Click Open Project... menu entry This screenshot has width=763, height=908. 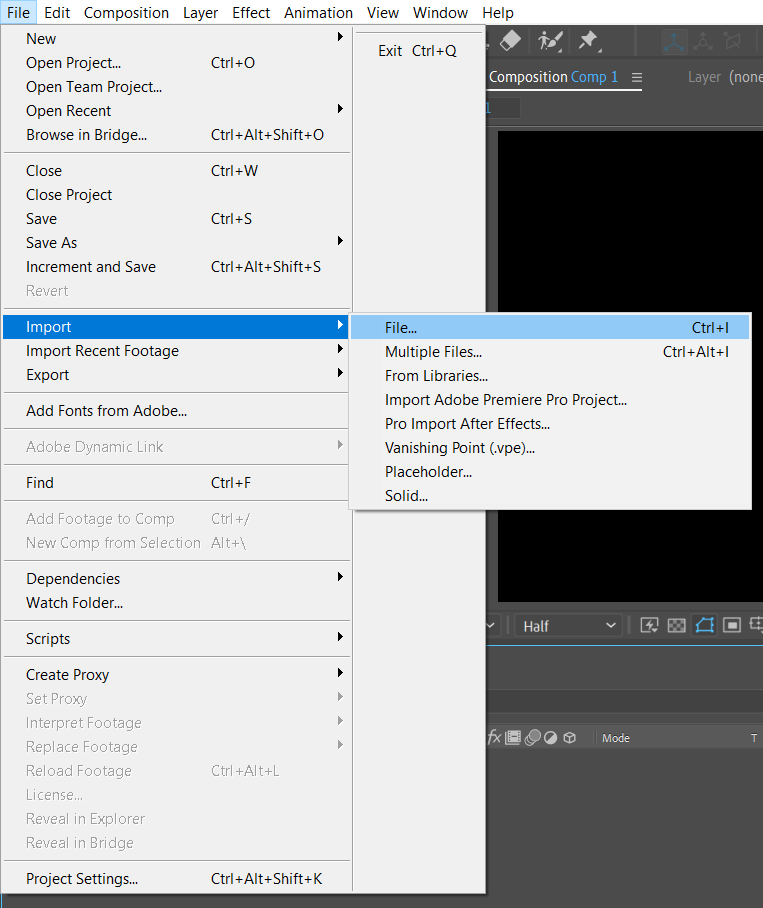pos(177,63)
